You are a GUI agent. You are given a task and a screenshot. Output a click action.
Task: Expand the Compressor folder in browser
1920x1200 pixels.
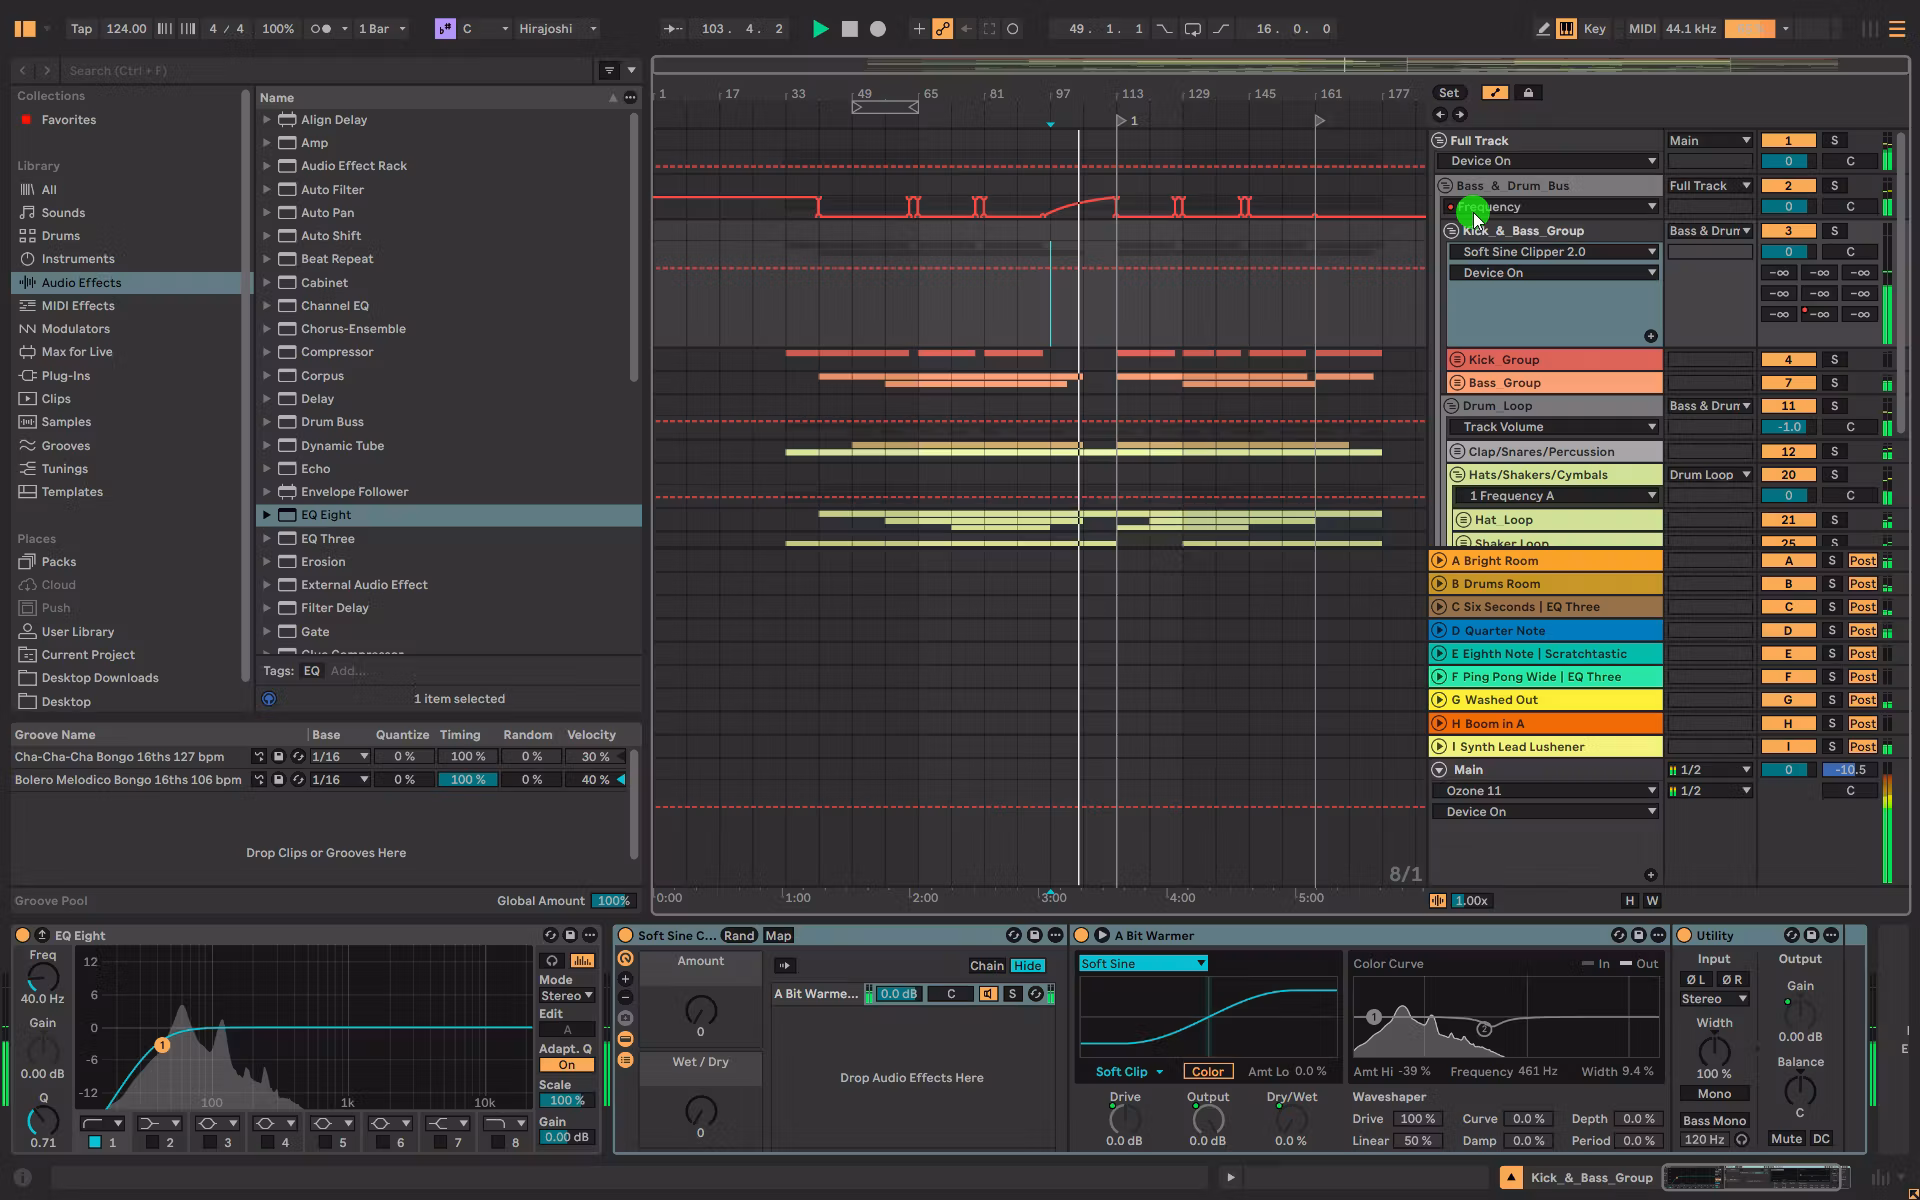point(267,352)
